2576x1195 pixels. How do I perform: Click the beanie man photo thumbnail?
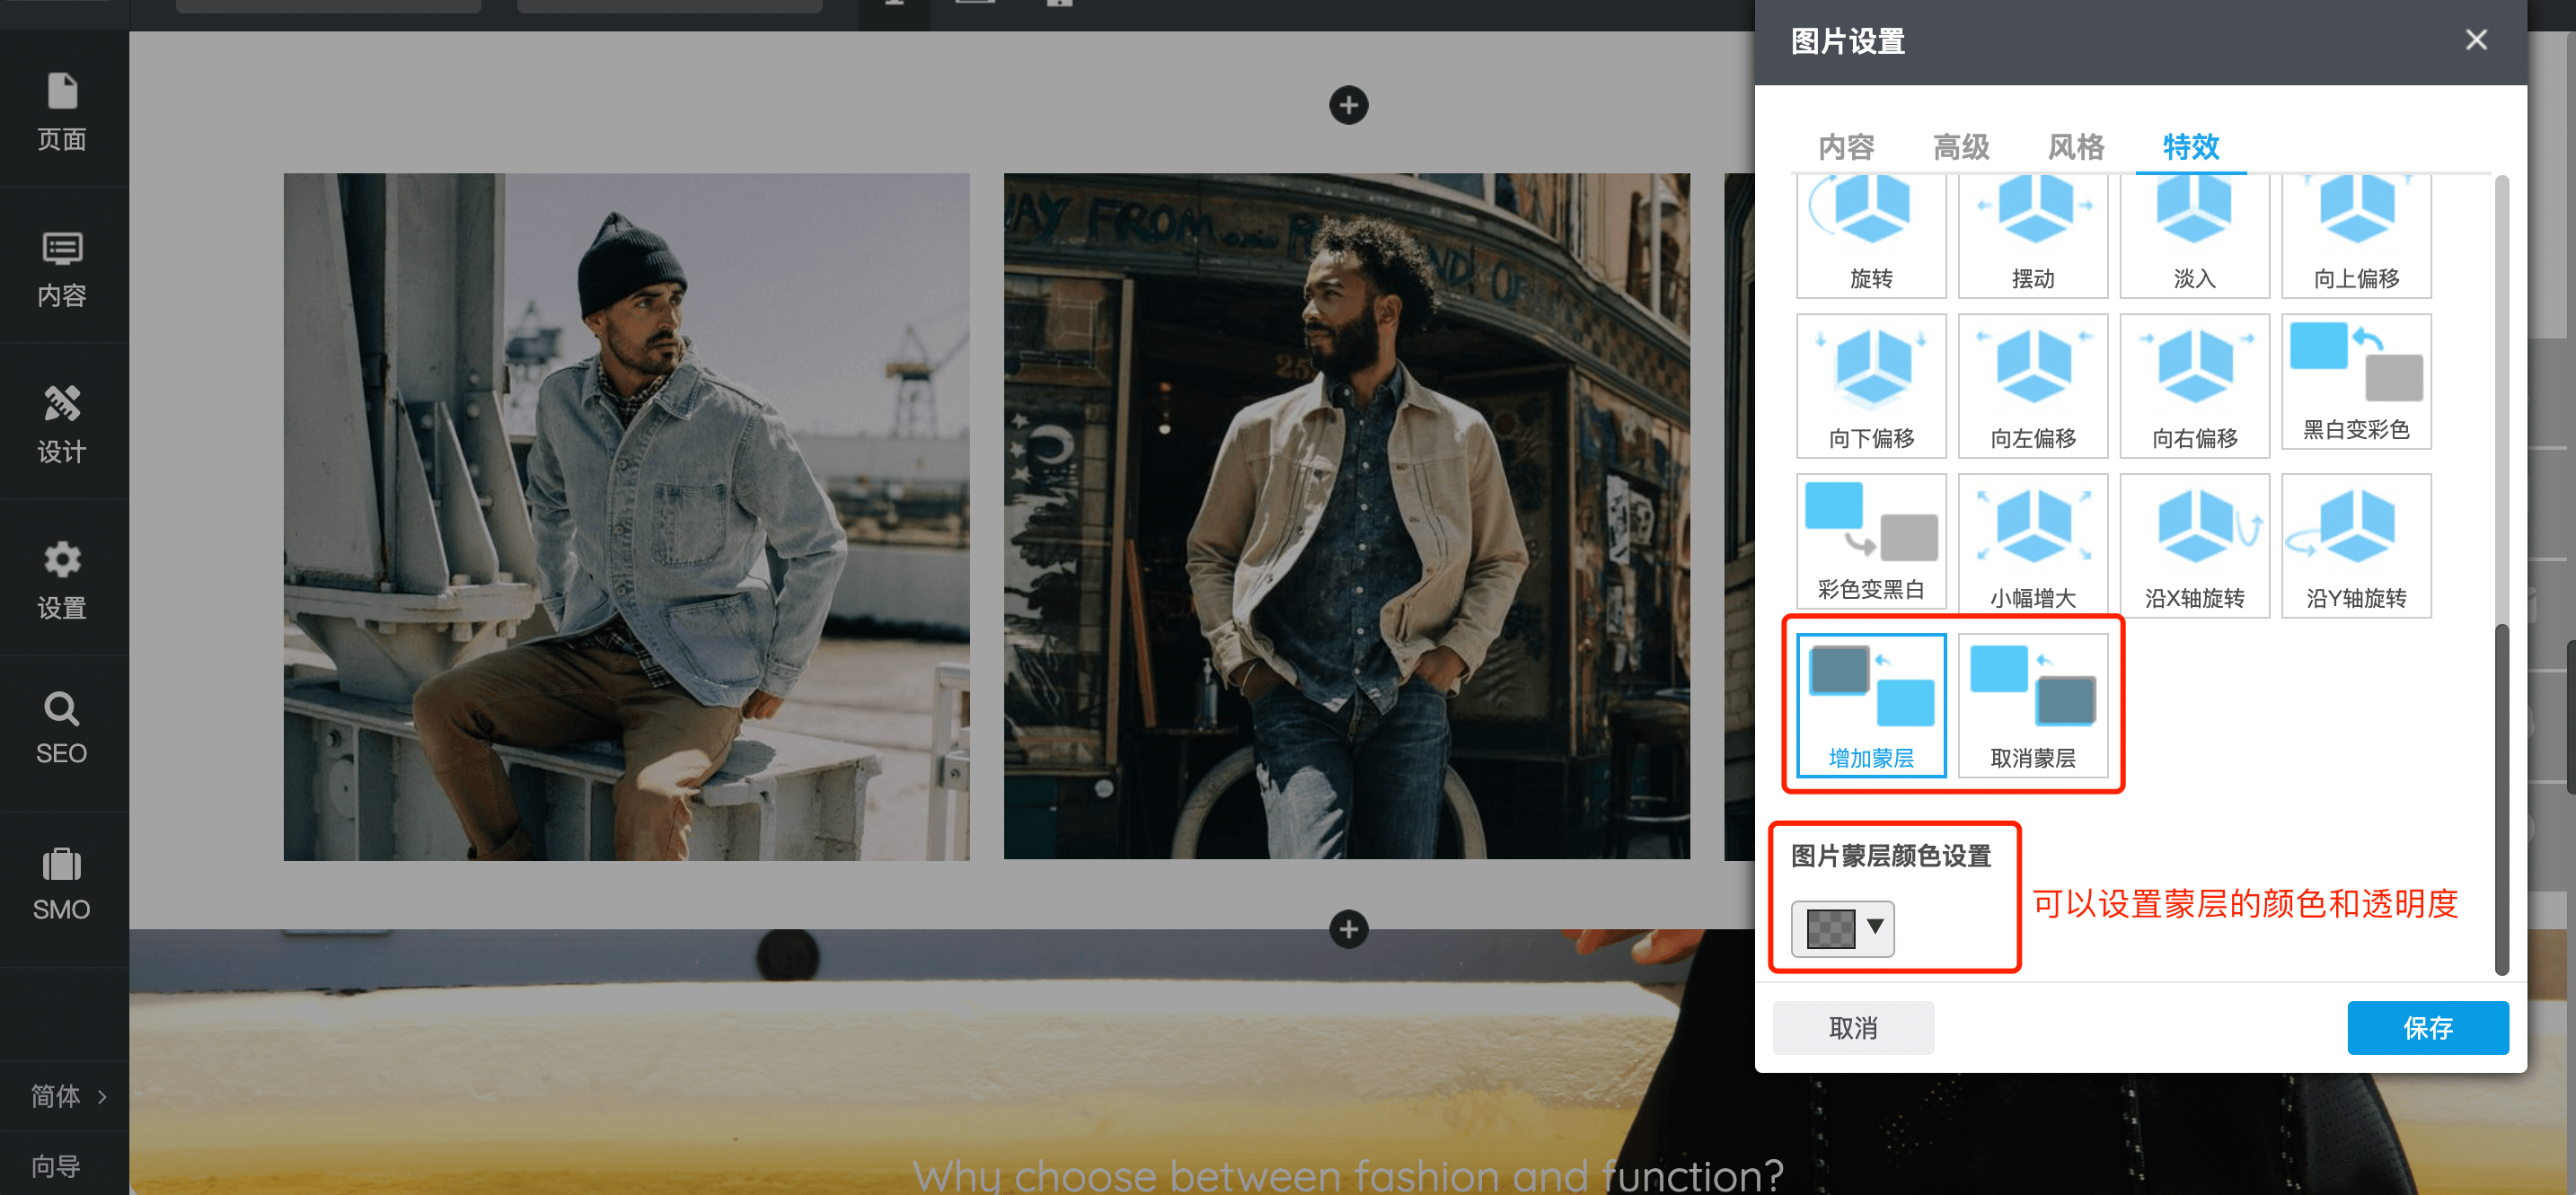[626, 516]
